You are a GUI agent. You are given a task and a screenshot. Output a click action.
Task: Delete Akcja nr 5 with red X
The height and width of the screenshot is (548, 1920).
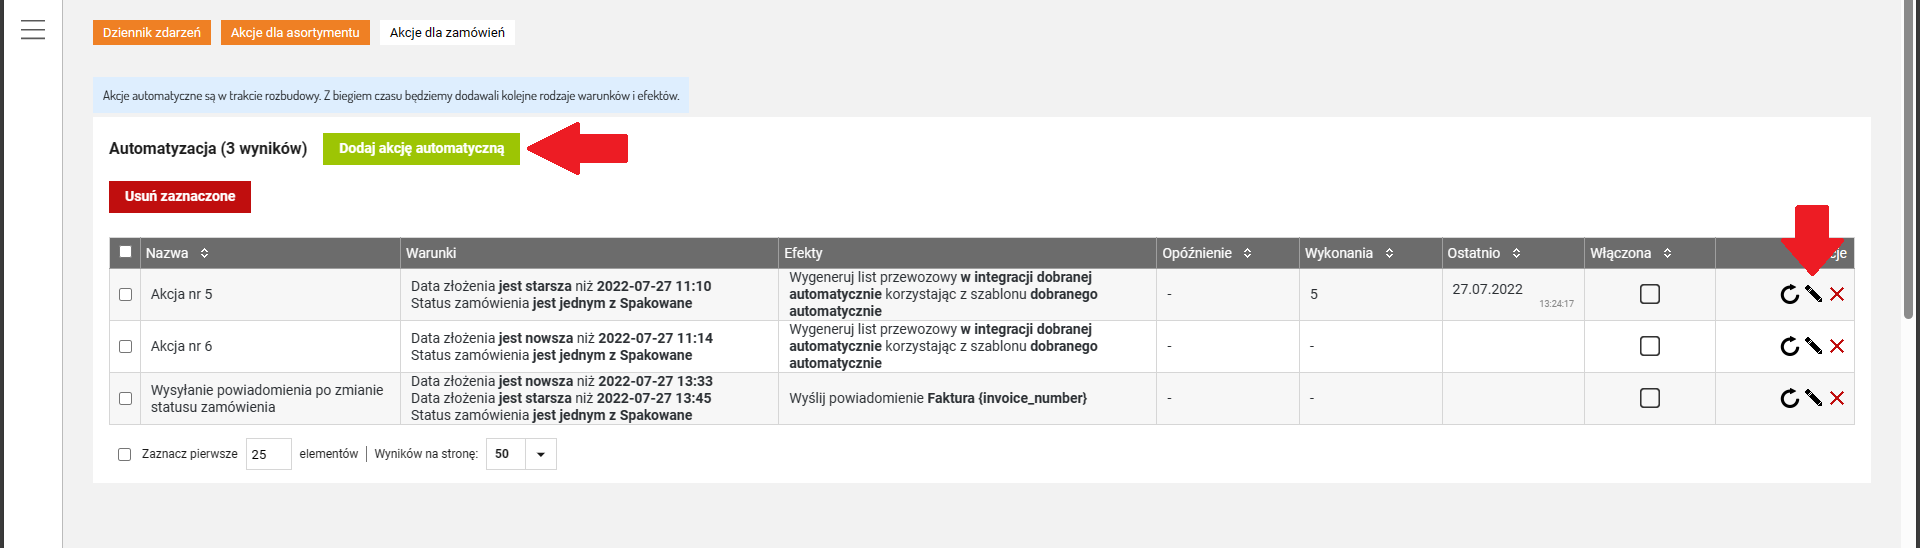tap(1837, 294)
